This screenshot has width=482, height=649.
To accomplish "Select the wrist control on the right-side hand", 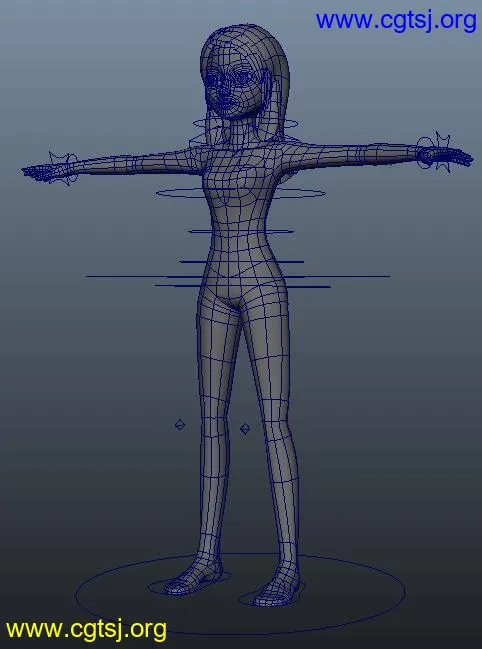I will [433, 153].
